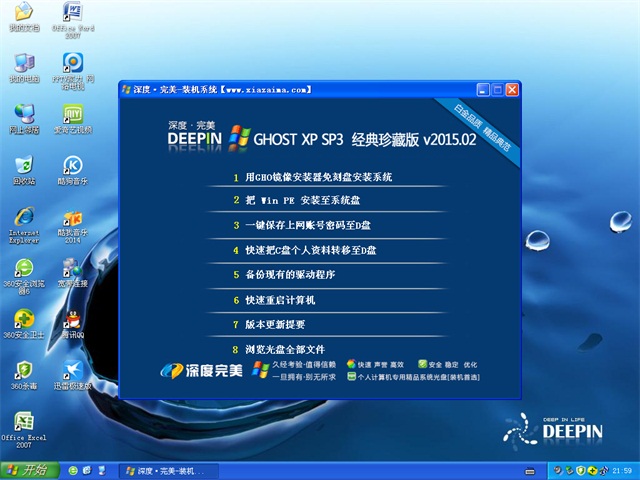Open 360安全卫士 desktop icon
The height and width of the screenshot is (480, 640).
point(23,320)
